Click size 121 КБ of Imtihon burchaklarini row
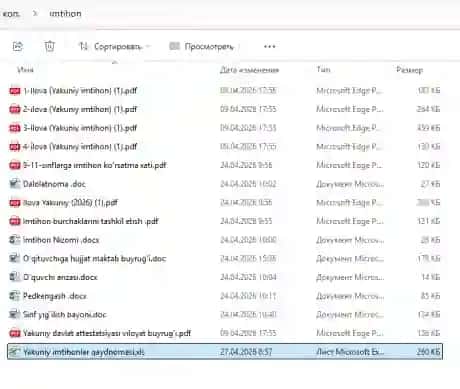This screenshot has height=389, width=460. click(429, 221)
